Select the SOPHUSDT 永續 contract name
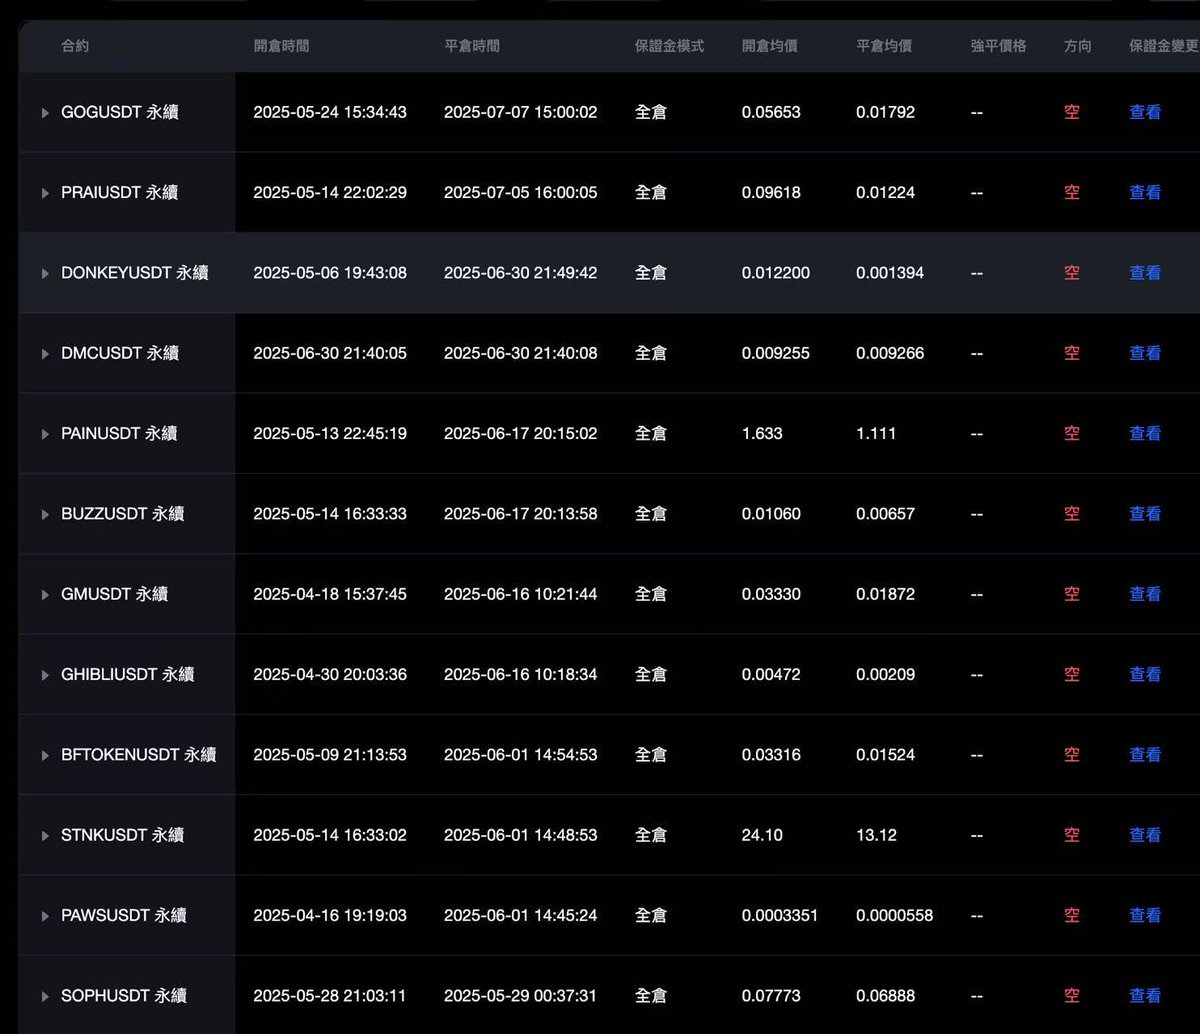The height and width of the screenshot is (1034, 1200). click(x=124, y=995)
